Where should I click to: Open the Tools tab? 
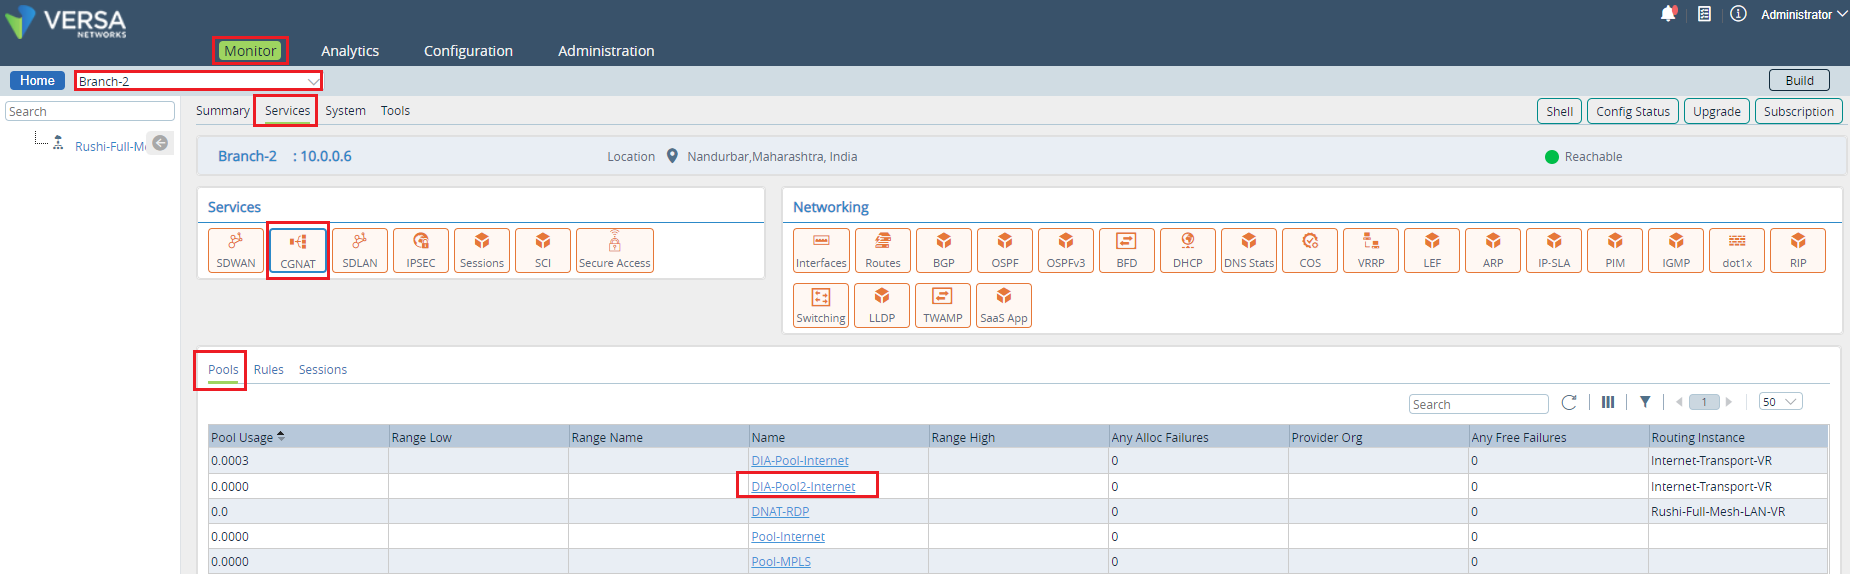pyautogui.click(x=395, y=111)
